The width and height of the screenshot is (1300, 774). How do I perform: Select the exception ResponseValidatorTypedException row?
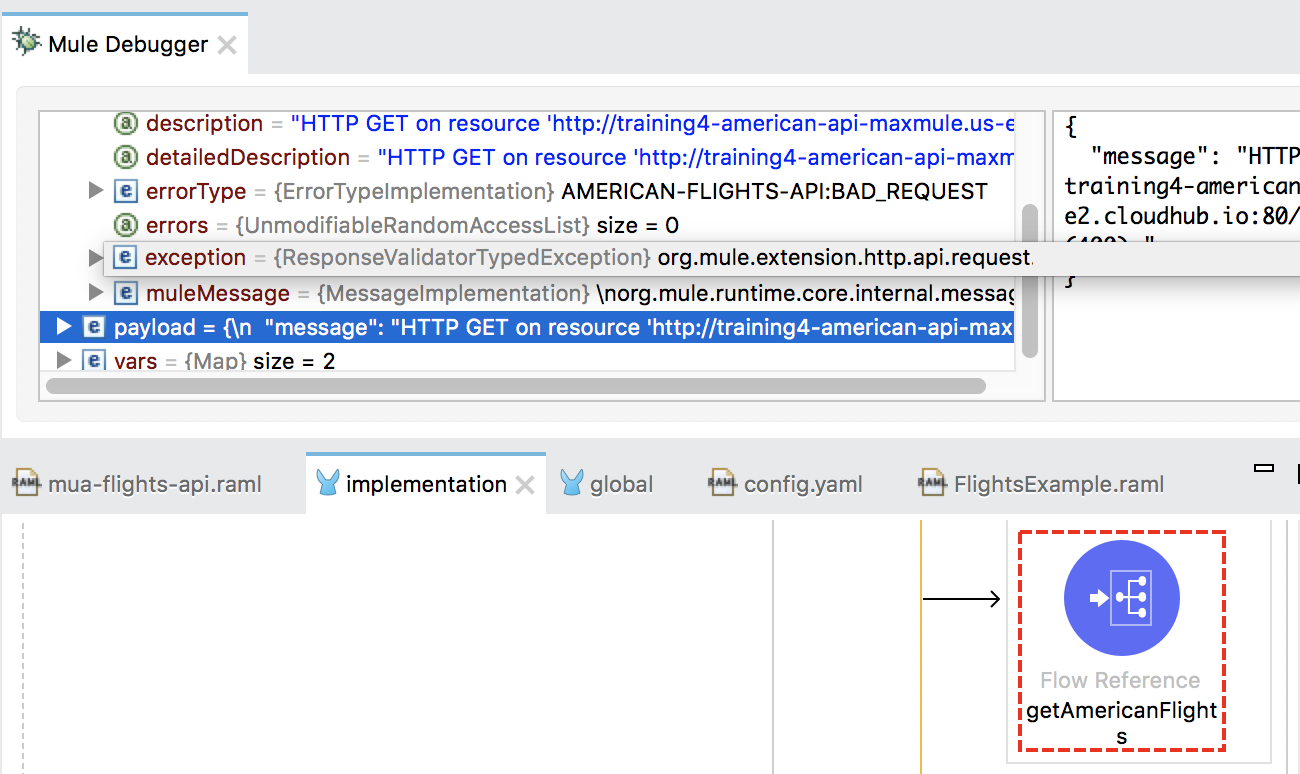point(588,258)
